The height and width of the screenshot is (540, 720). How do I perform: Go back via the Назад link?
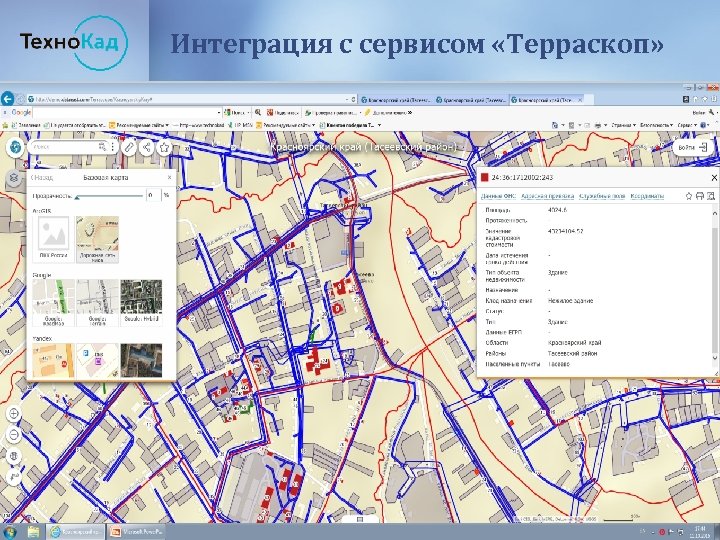(x=42, y=177)
